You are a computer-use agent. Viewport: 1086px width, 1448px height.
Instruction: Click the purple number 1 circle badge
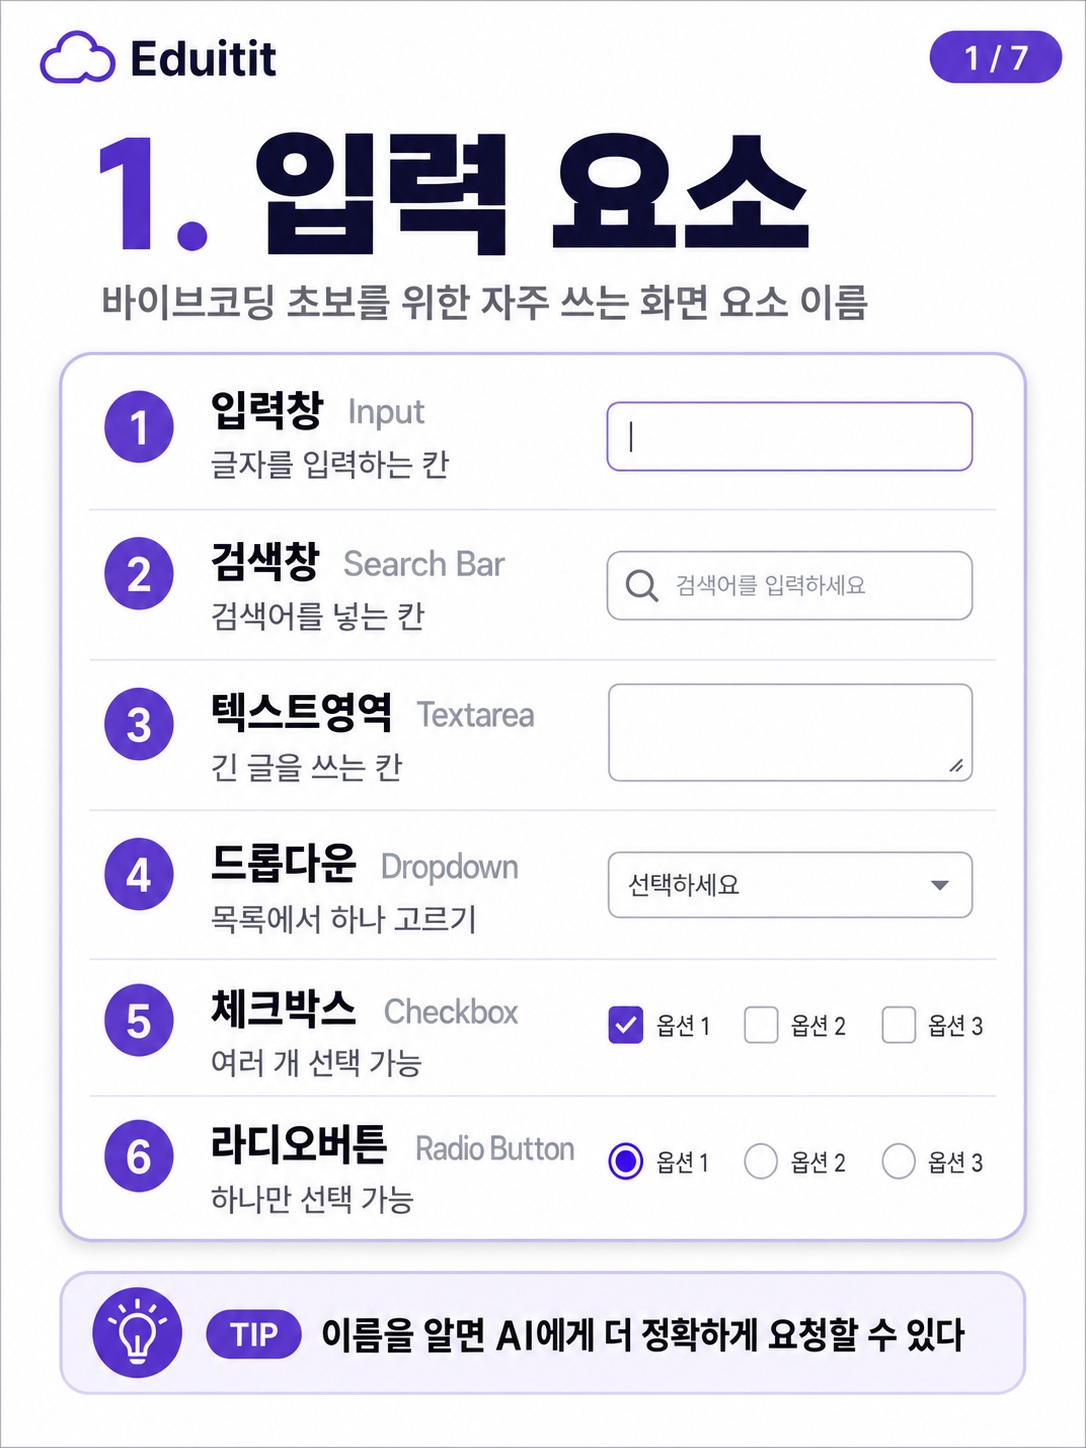[139, 427]
